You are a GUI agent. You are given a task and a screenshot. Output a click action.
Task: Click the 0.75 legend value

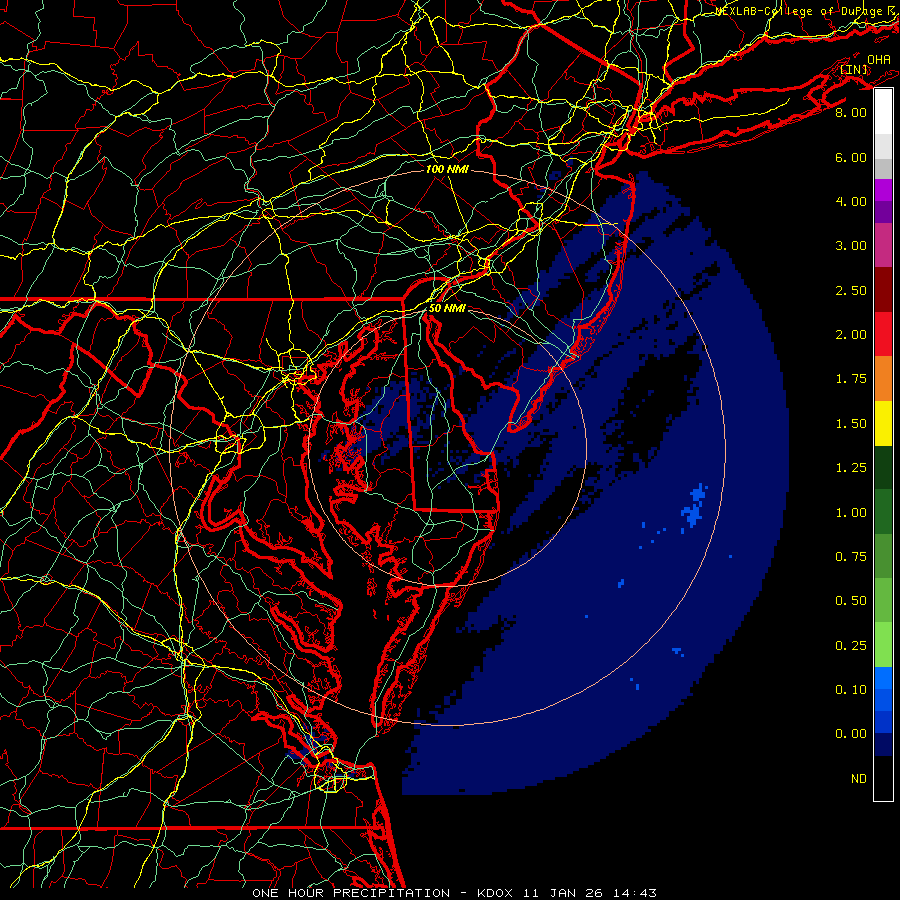(851, 557)
